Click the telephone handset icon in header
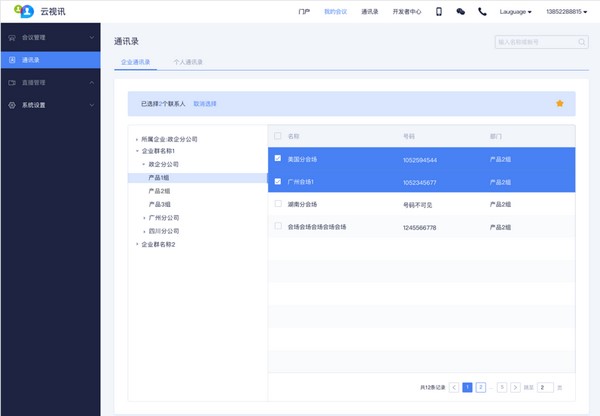The width and height of the screenshot is (600, 416). (482, 12)
